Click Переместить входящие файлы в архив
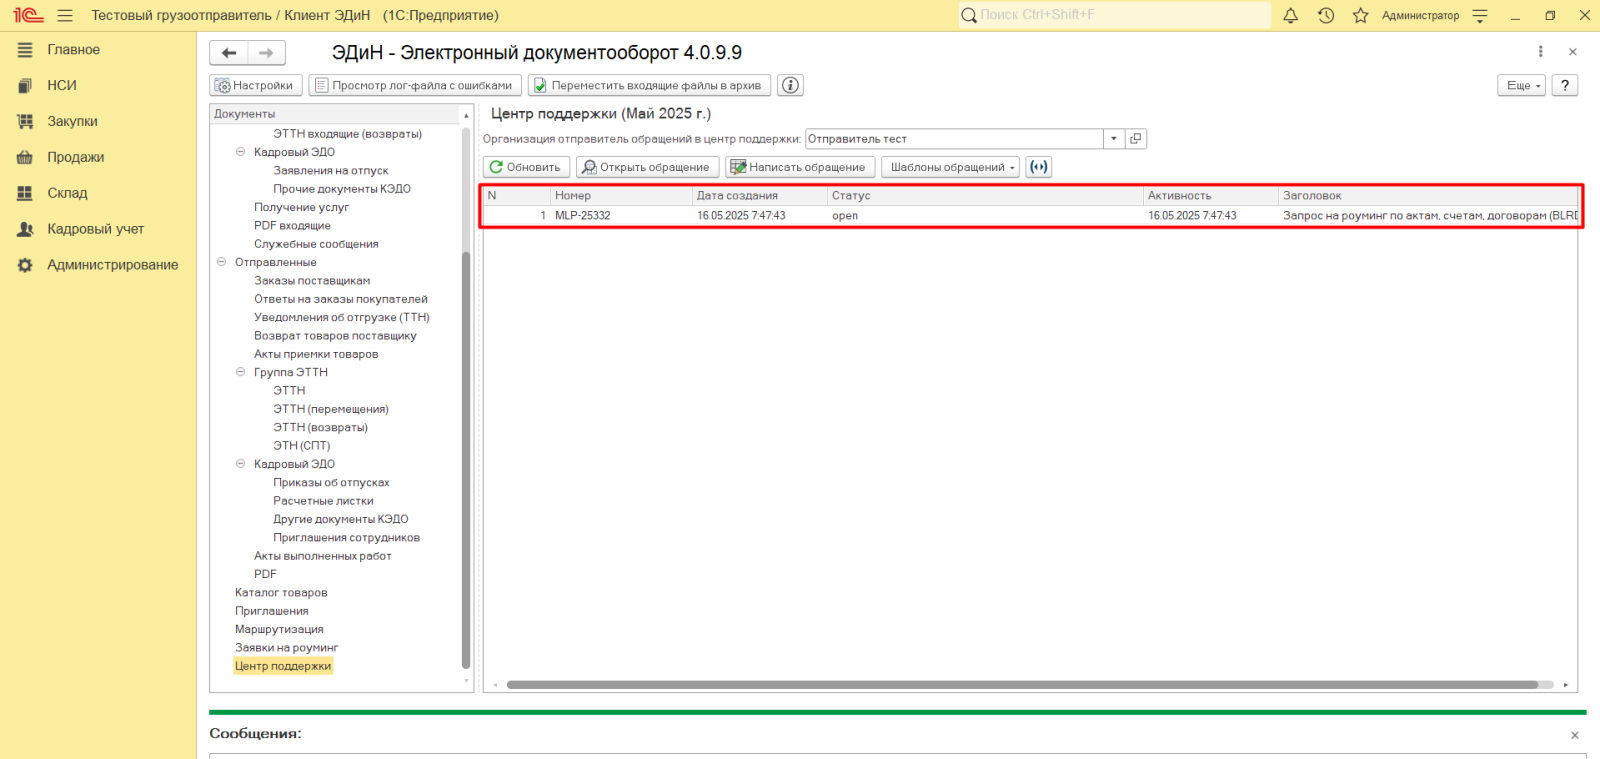 tap(650, 85)
